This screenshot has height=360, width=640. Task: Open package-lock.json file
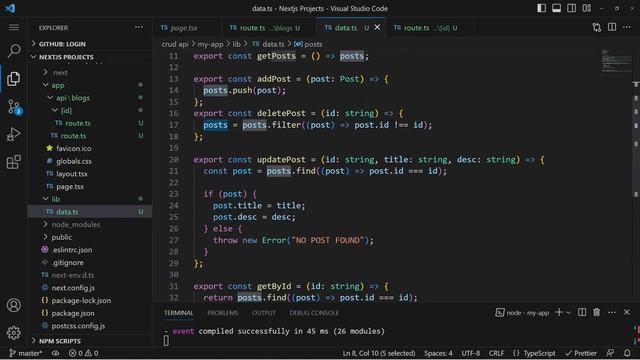tap(90, 300)
